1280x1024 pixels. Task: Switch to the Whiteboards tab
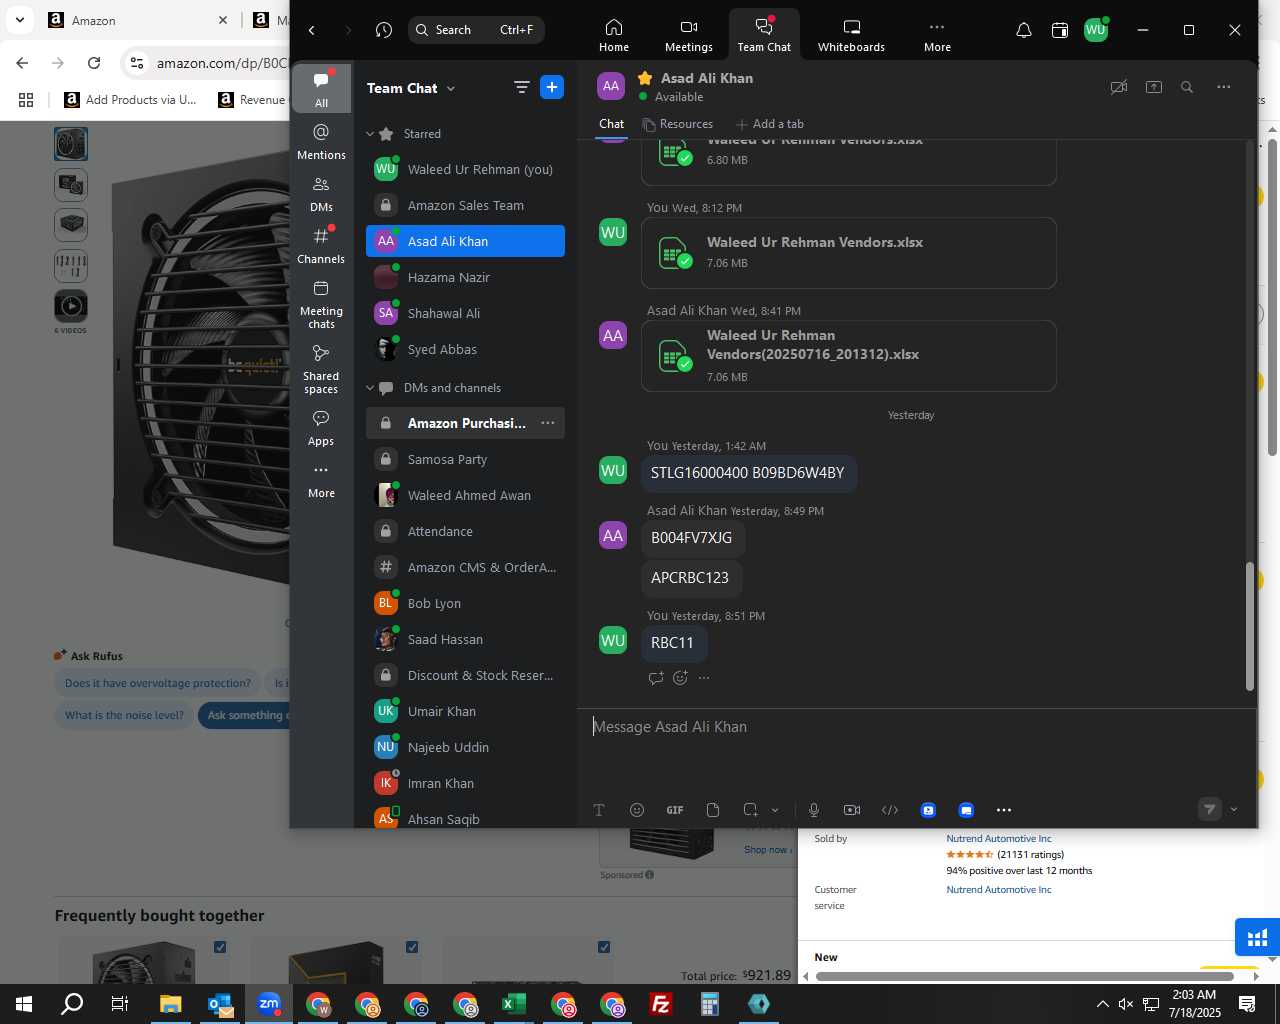(851, 35)
